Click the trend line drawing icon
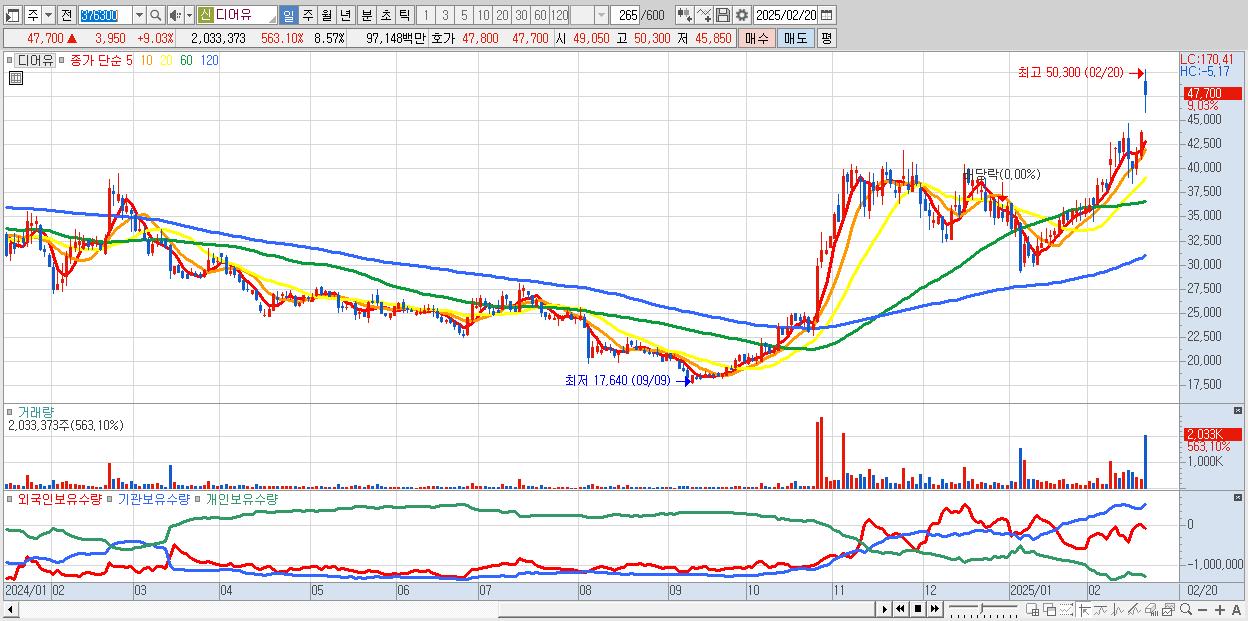1248x621 pixels. click(1101, 609)
